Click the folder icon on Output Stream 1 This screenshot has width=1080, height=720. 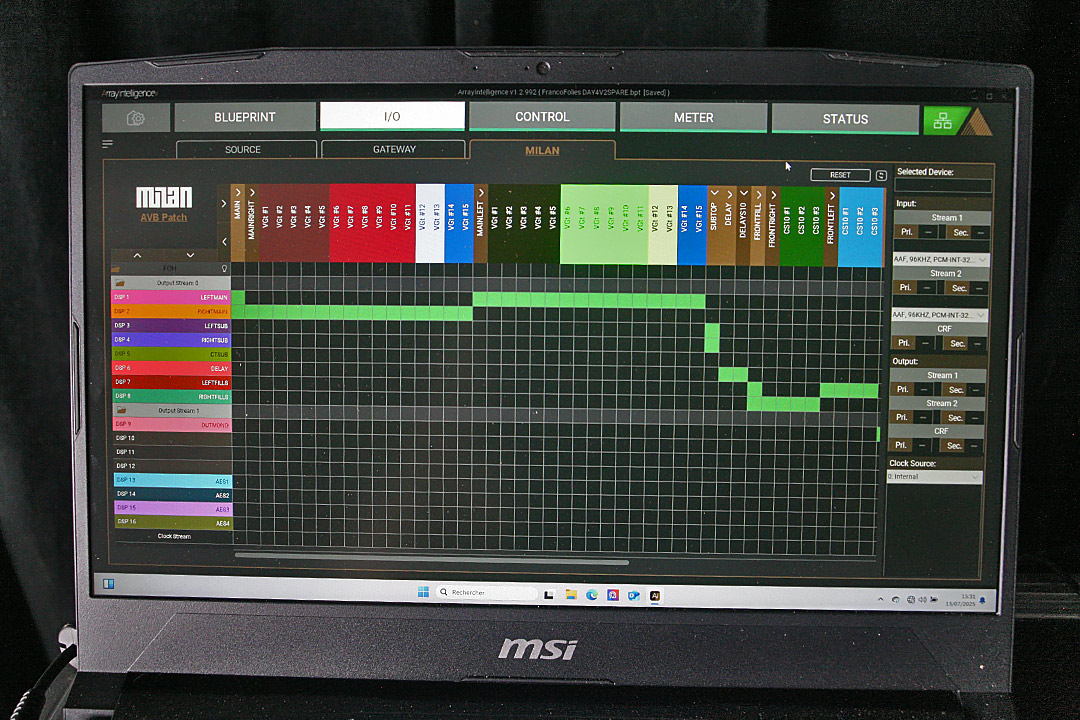coord(121,410)
